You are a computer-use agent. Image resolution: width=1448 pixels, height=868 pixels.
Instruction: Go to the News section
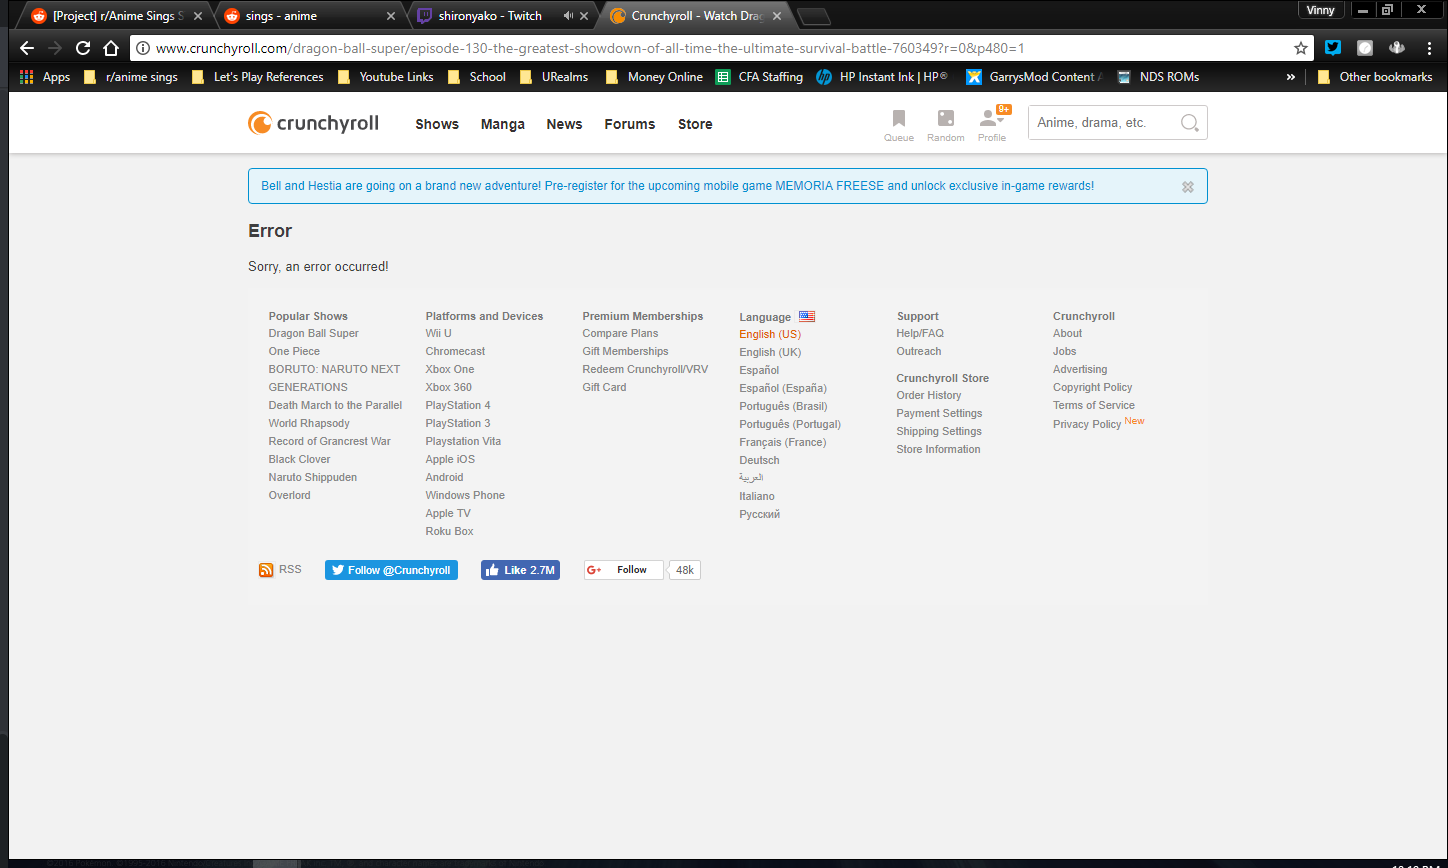click(564, 124)
